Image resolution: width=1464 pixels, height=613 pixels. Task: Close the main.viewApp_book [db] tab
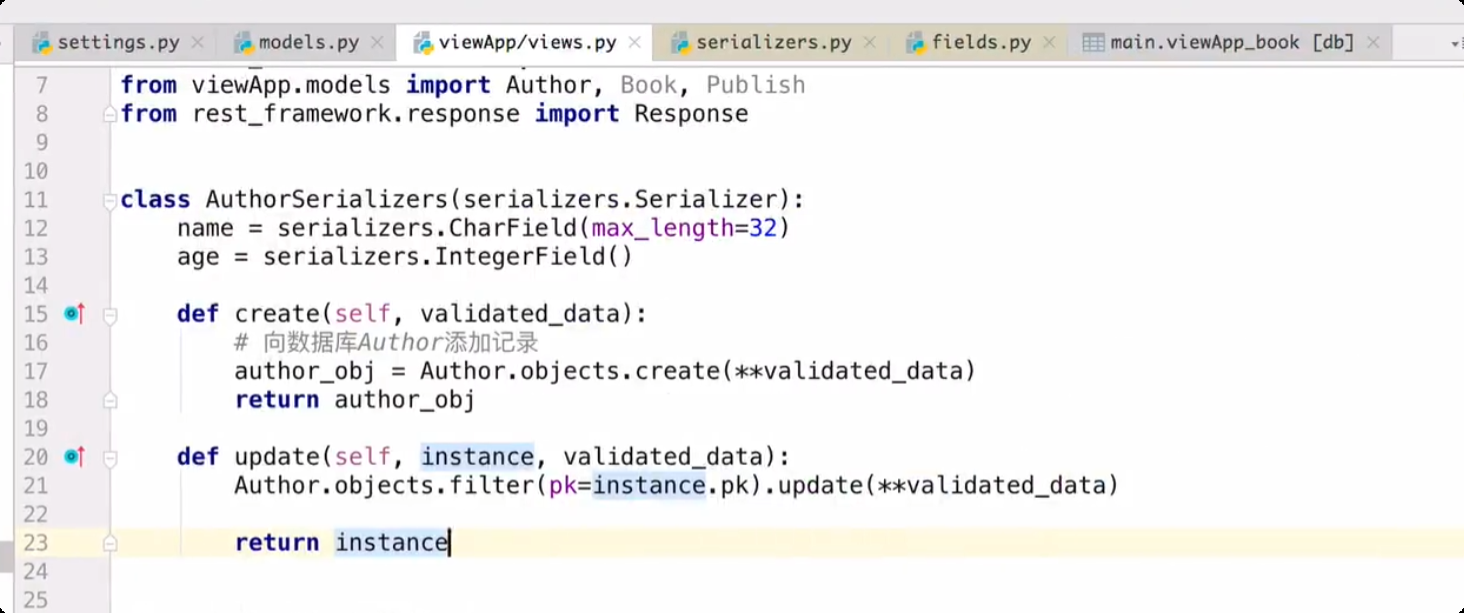coord(1373,43)
